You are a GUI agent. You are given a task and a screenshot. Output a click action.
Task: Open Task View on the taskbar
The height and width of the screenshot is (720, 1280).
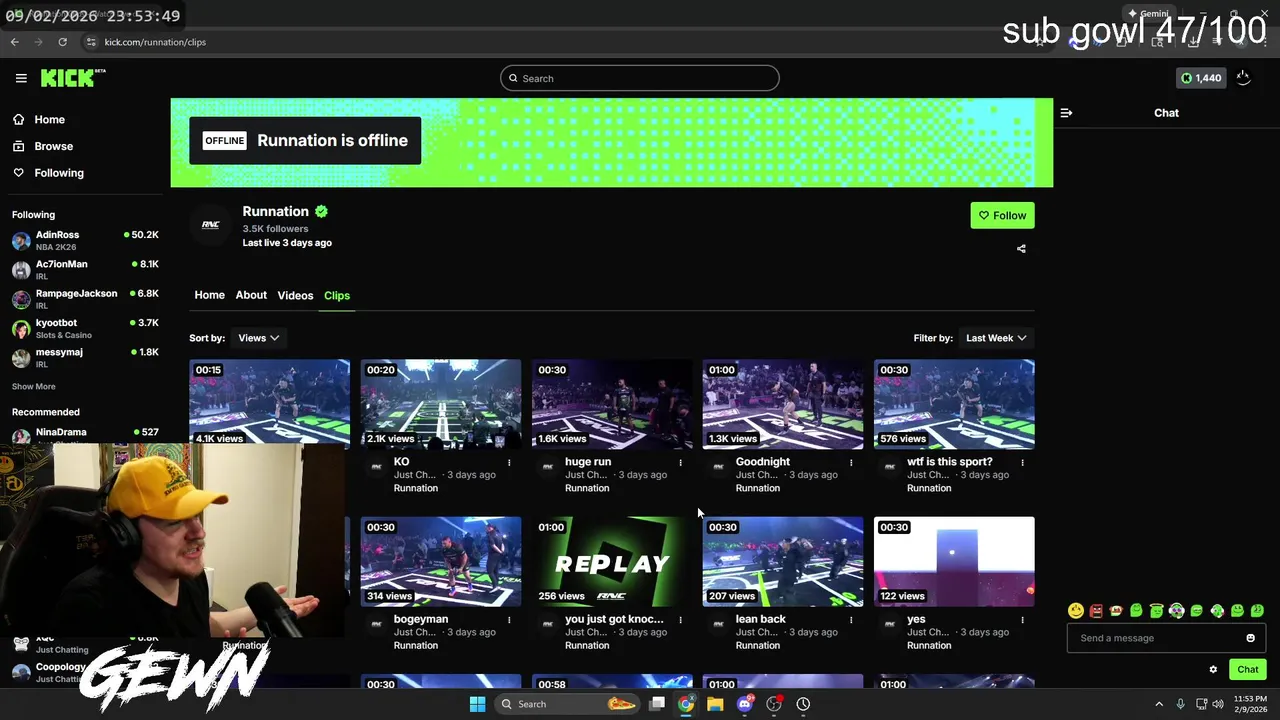click(657, 704)
